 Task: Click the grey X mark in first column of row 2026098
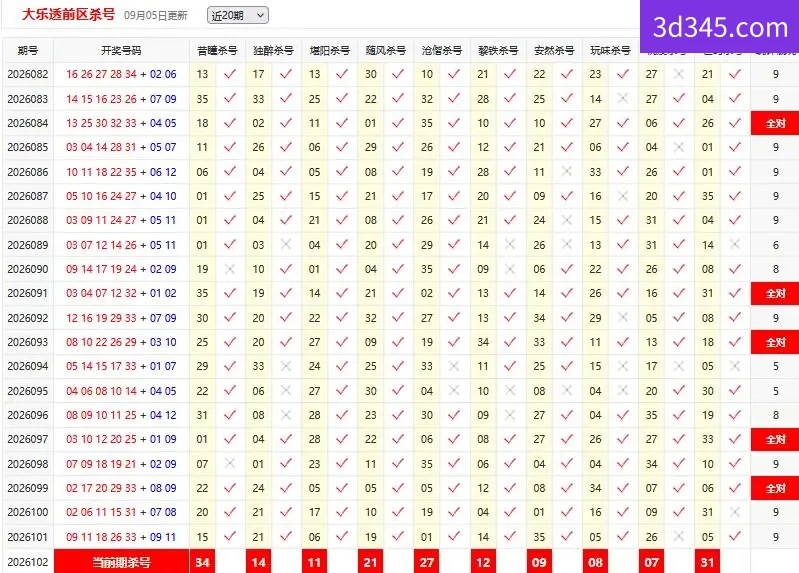(230, 463)
